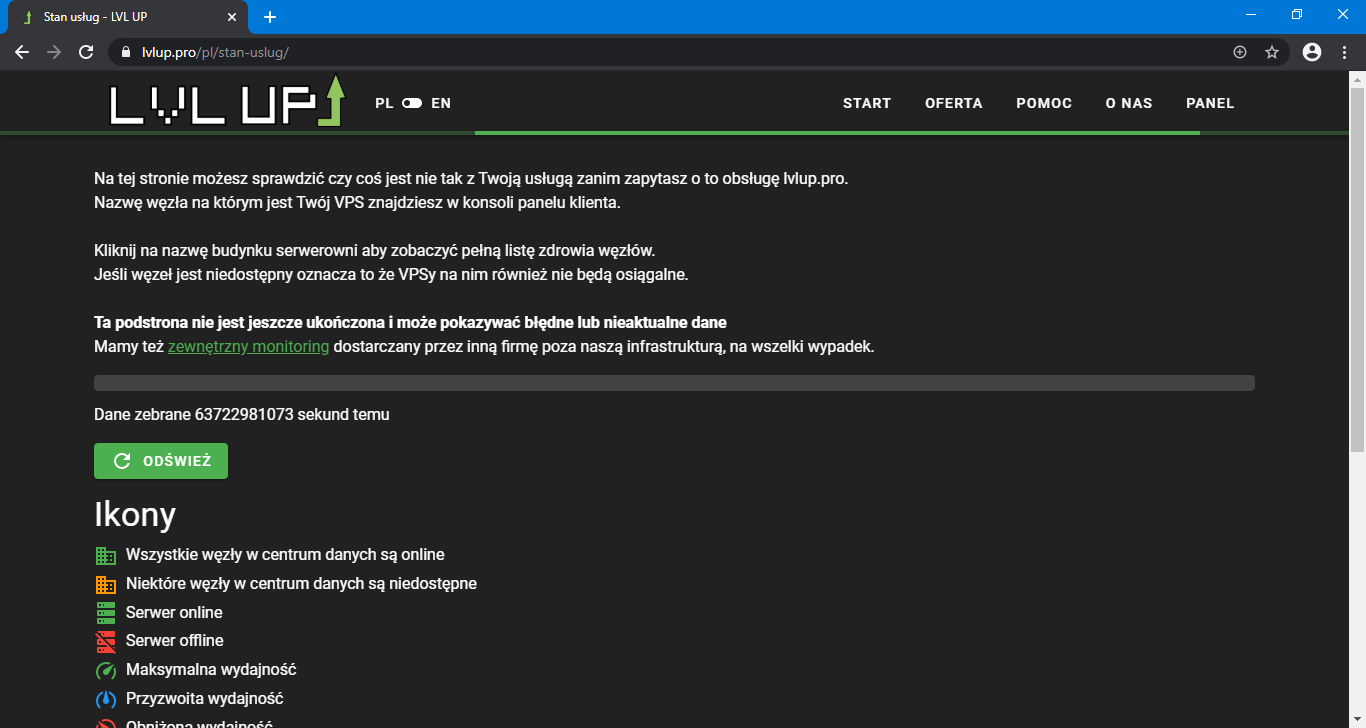
Task: Follow the zewnętrzny monitoring link
Action: [x=248, y=347]
